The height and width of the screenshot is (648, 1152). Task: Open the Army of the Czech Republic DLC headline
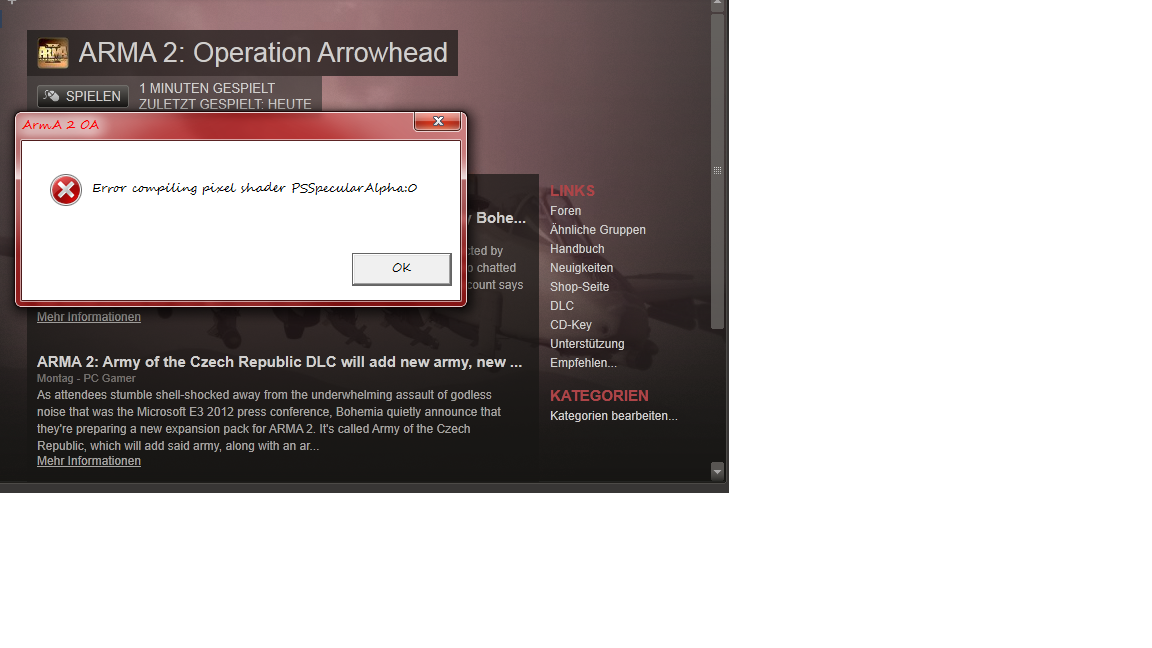279,362
